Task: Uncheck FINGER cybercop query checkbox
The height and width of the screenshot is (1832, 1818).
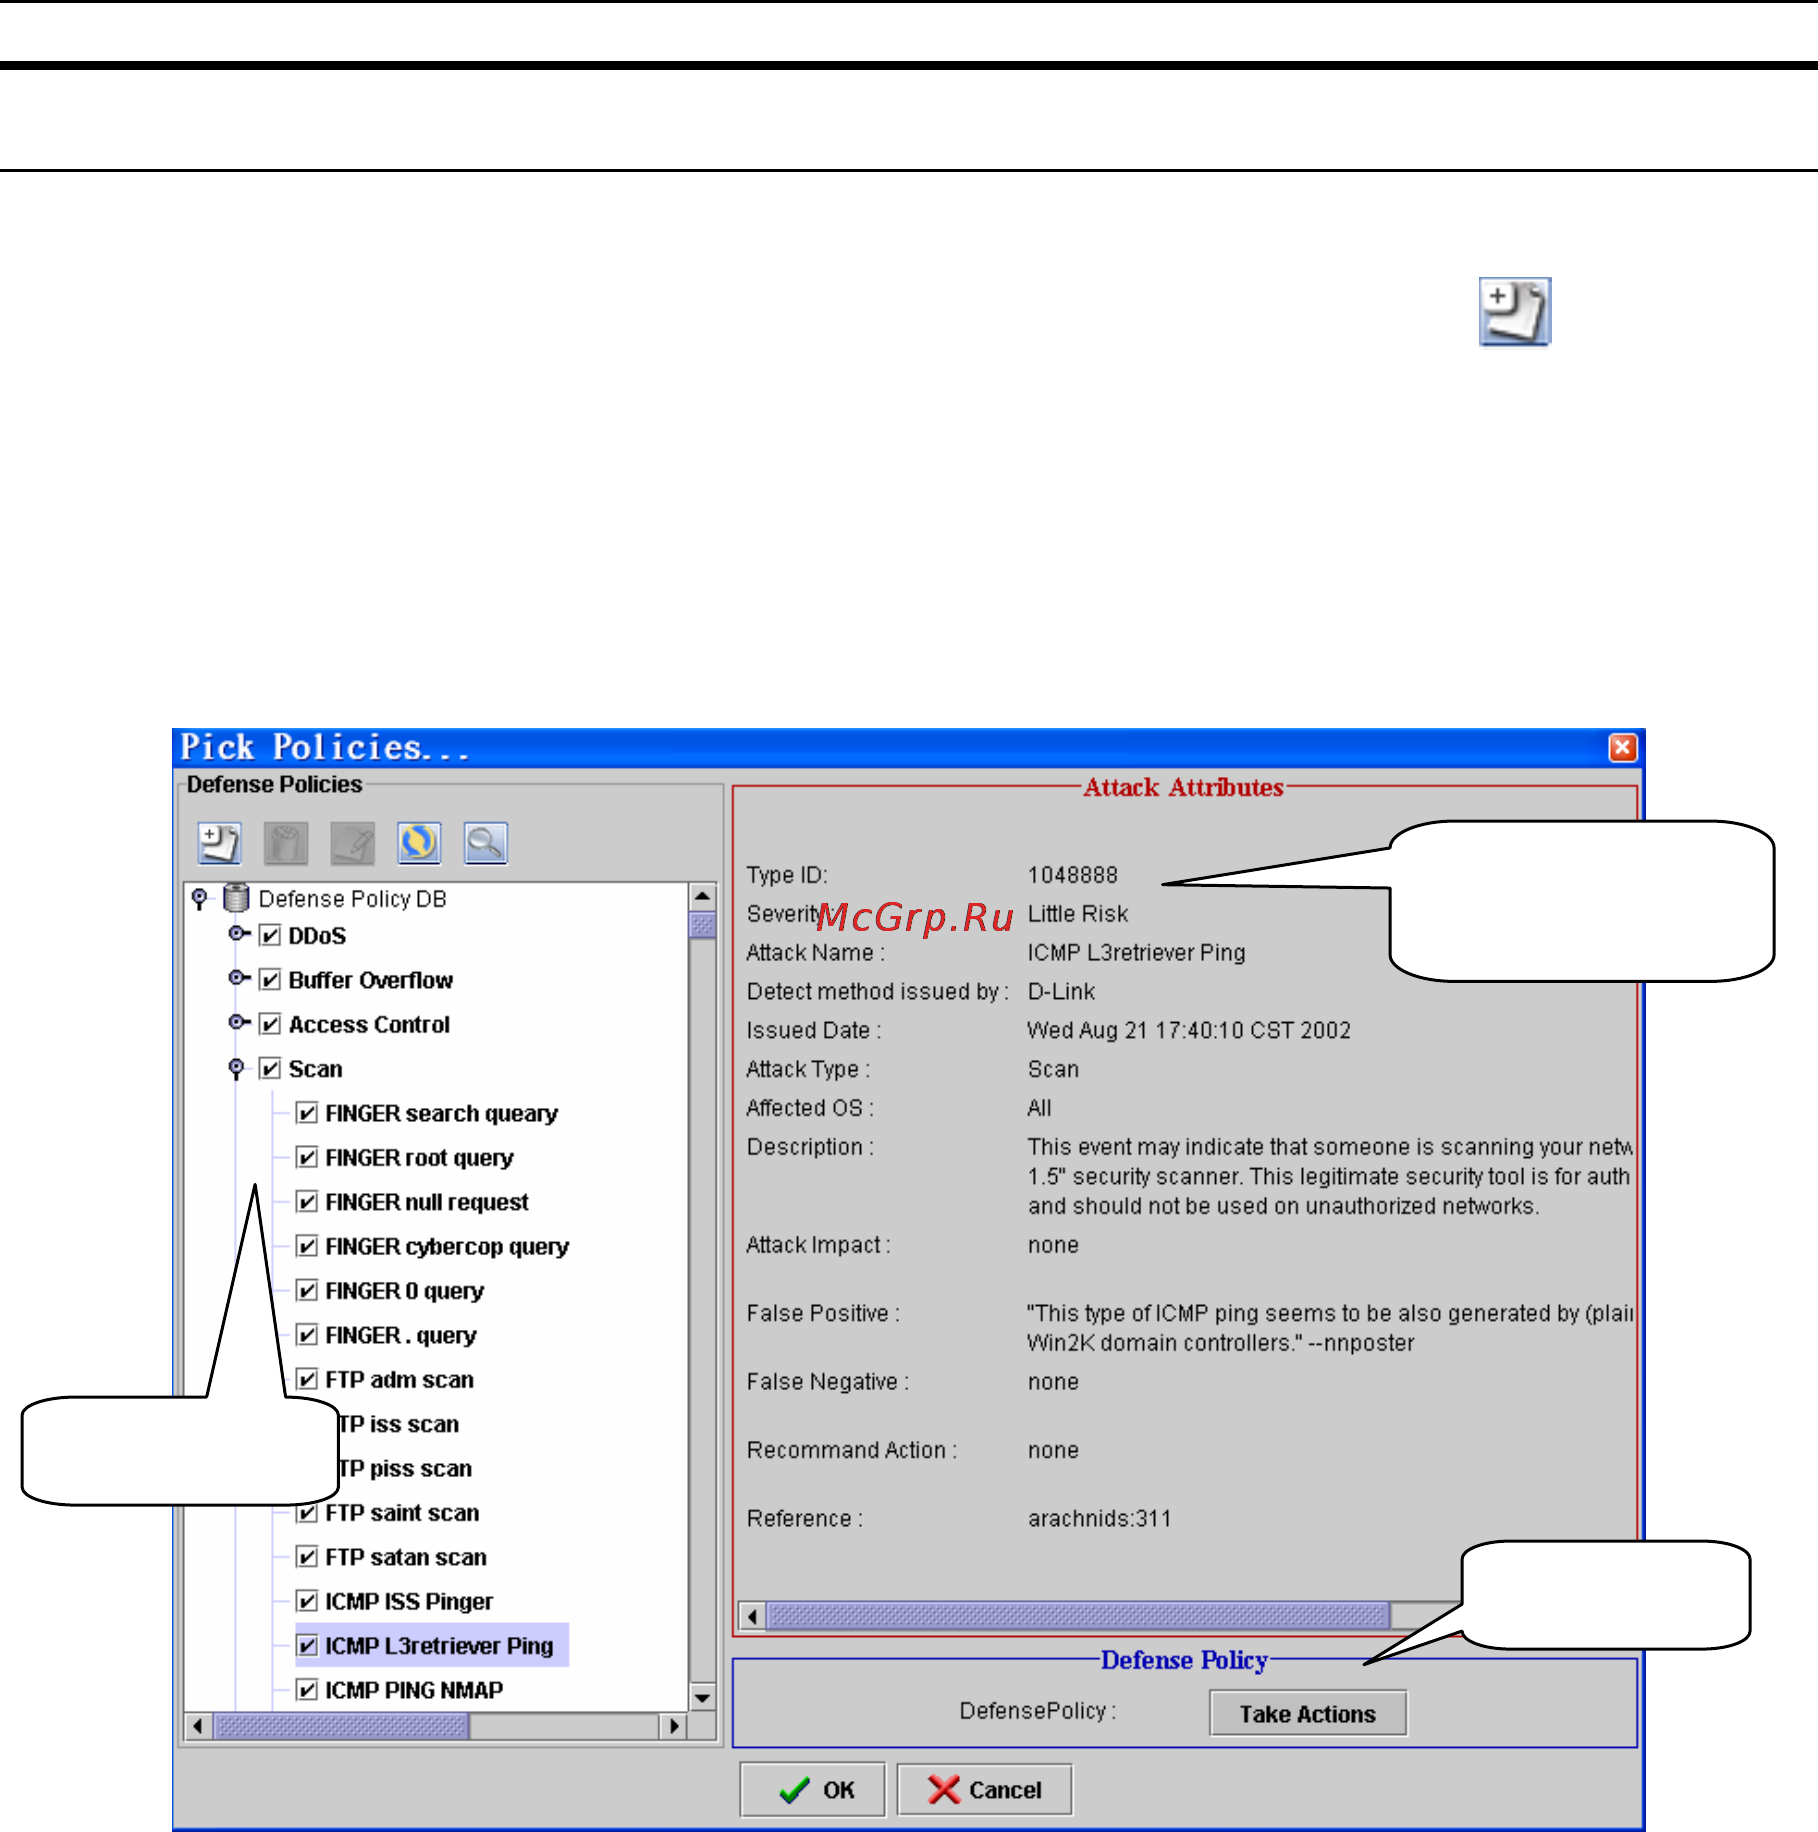Action: (x=307, y=1247)
